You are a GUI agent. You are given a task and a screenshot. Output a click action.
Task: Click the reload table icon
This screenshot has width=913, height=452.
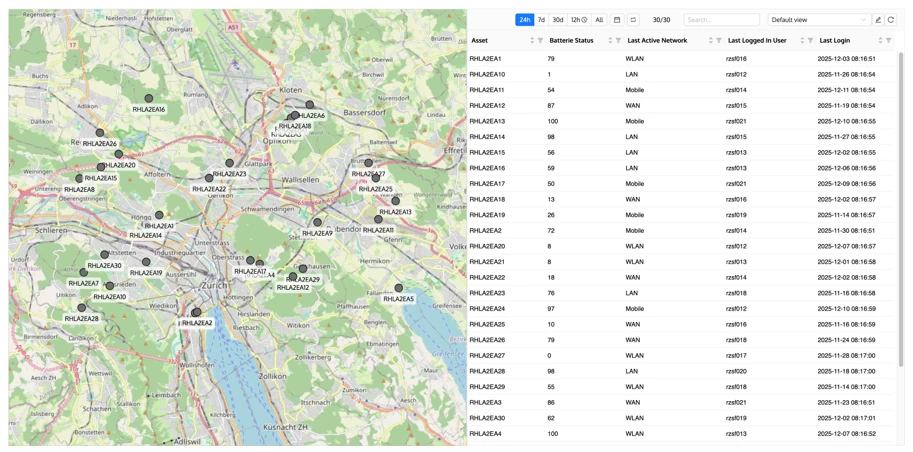click(891, 20)
